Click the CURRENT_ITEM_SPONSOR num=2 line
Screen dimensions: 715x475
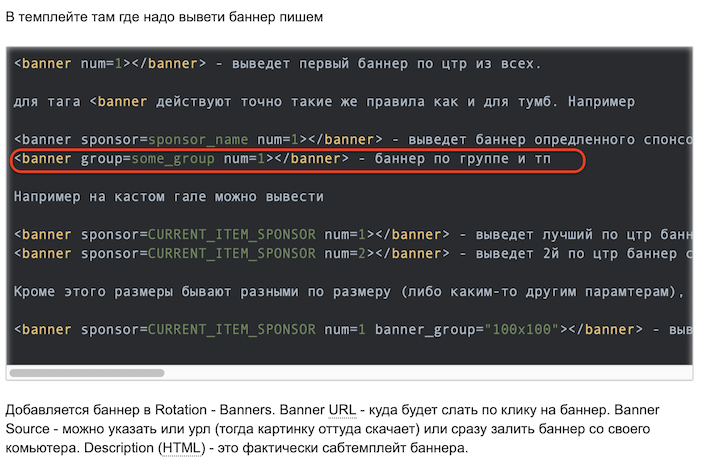tap(353, 253)
